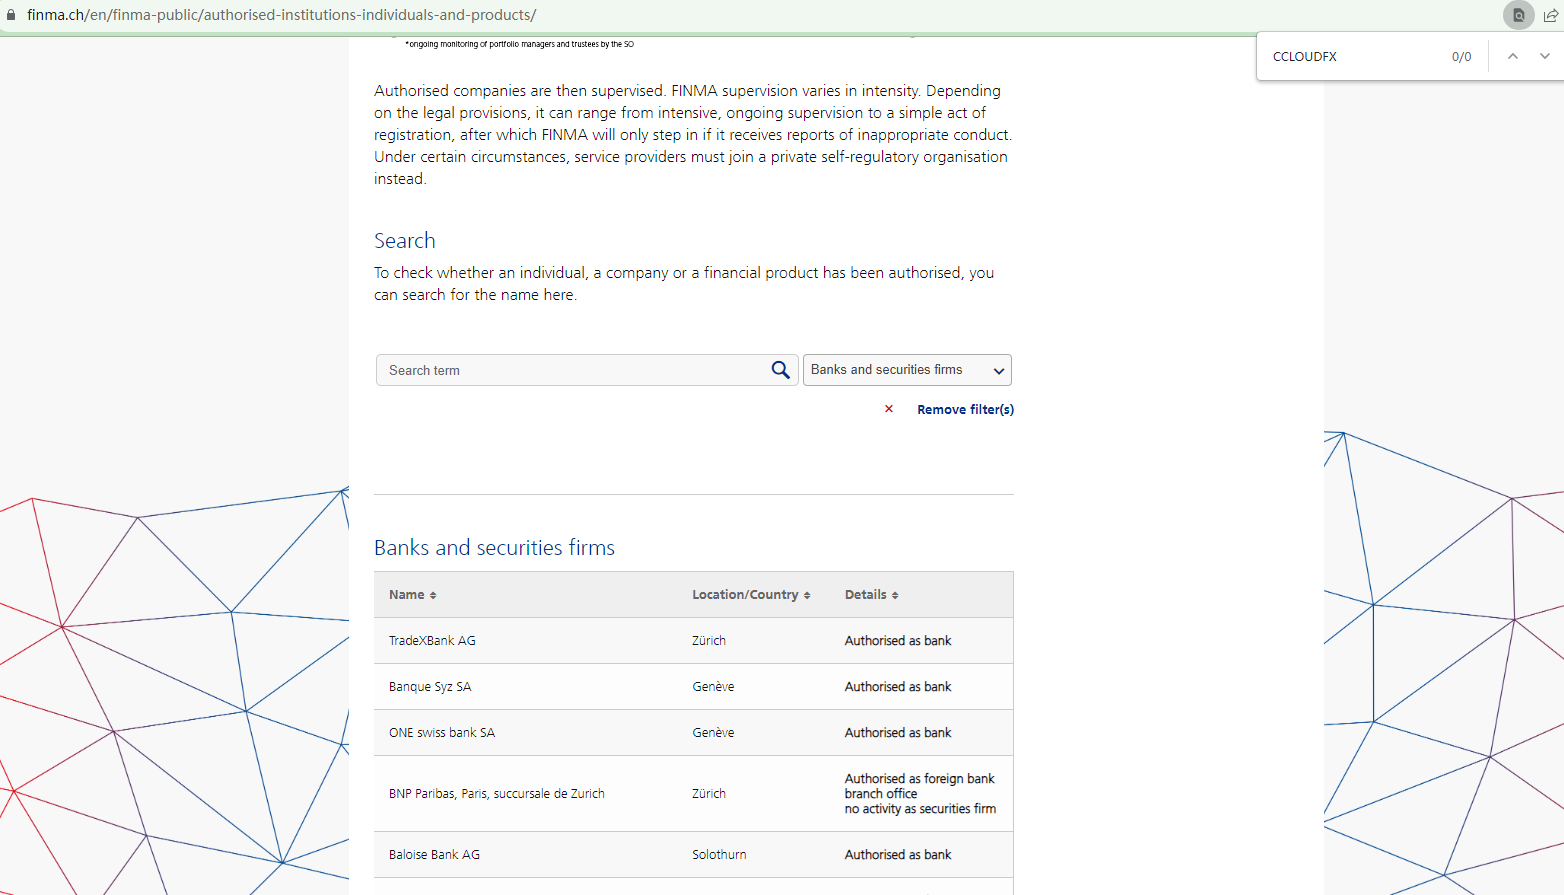Select the Baloise Bank AG row
Screen dimensions: 1564x895
click(434, 855)
